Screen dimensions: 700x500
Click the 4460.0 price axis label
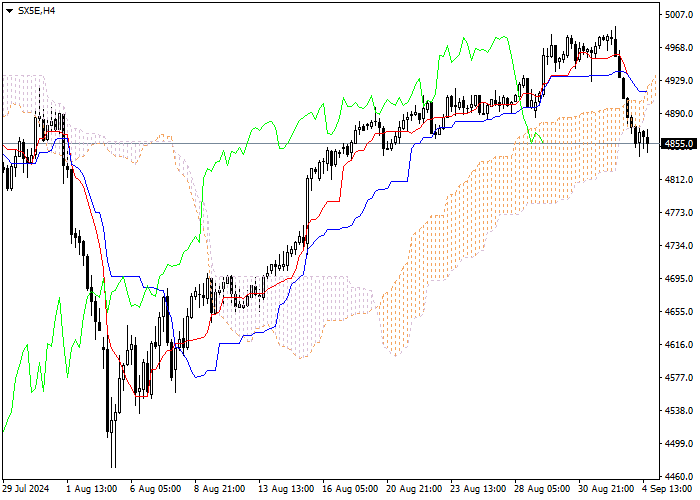[679, 477]
